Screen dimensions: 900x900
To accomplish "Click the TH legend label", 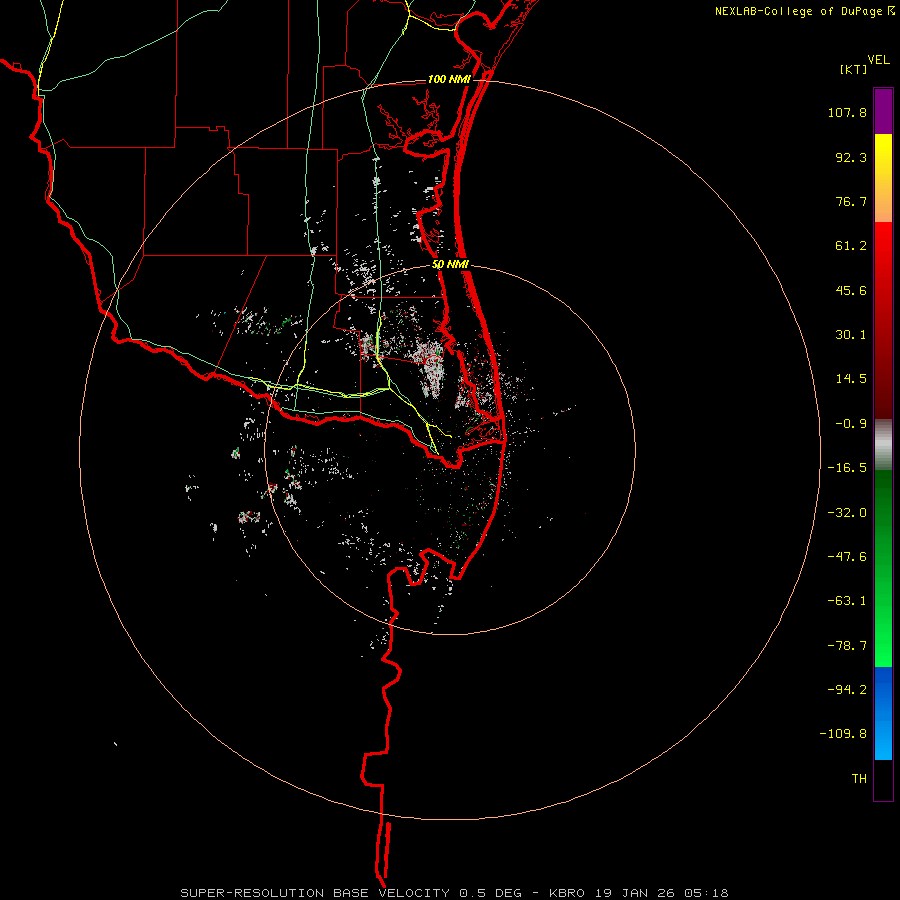I will (859, 779).
